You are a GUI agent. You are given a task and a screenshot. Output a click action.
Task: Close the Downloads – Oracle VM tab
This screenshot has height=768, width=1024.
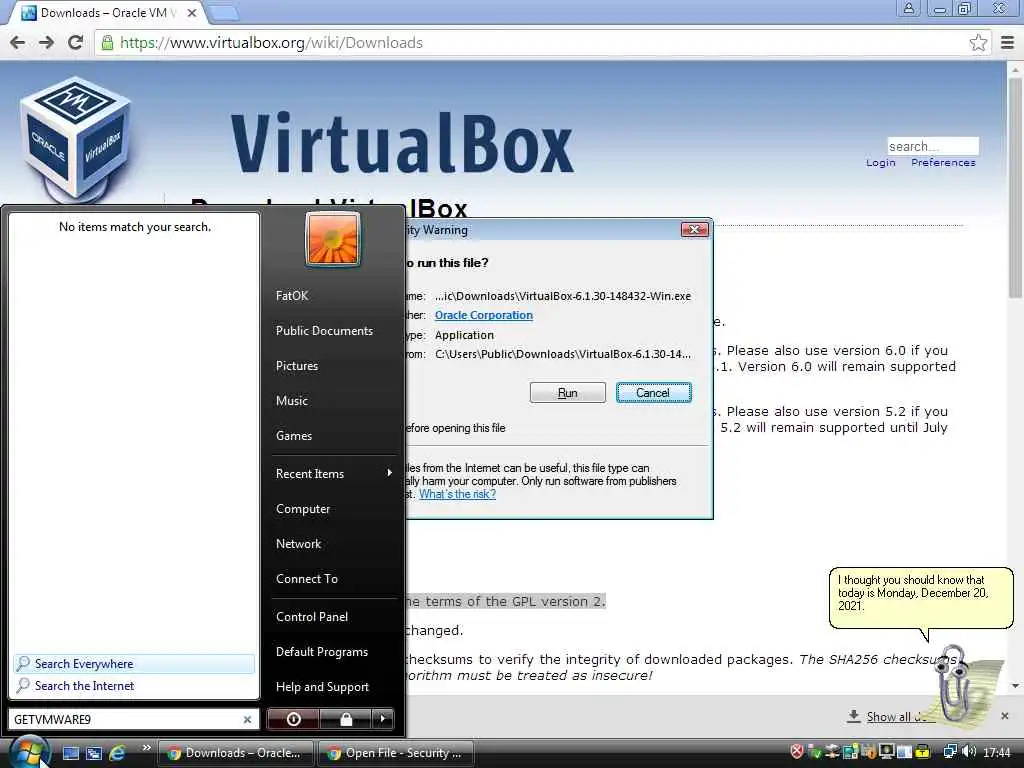pyautogui.click(x=191, y=12)
